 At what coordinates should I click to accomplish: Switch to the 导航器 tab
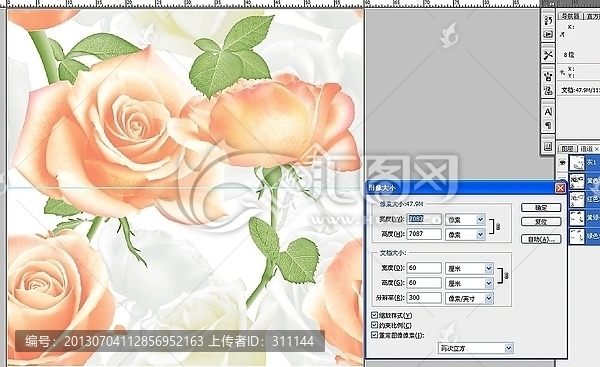[570, 16]
